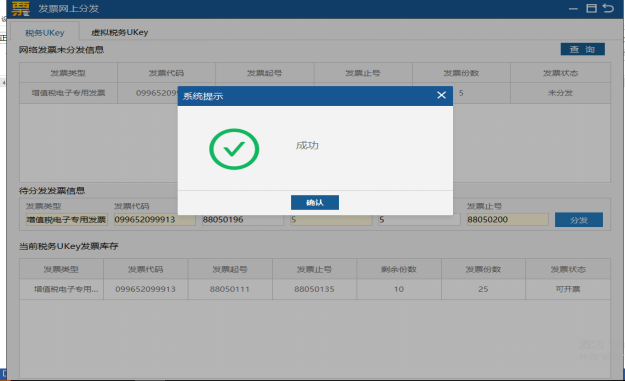Click the 未分发 status cell
625x381 pixels.
[x=560, y=93]
